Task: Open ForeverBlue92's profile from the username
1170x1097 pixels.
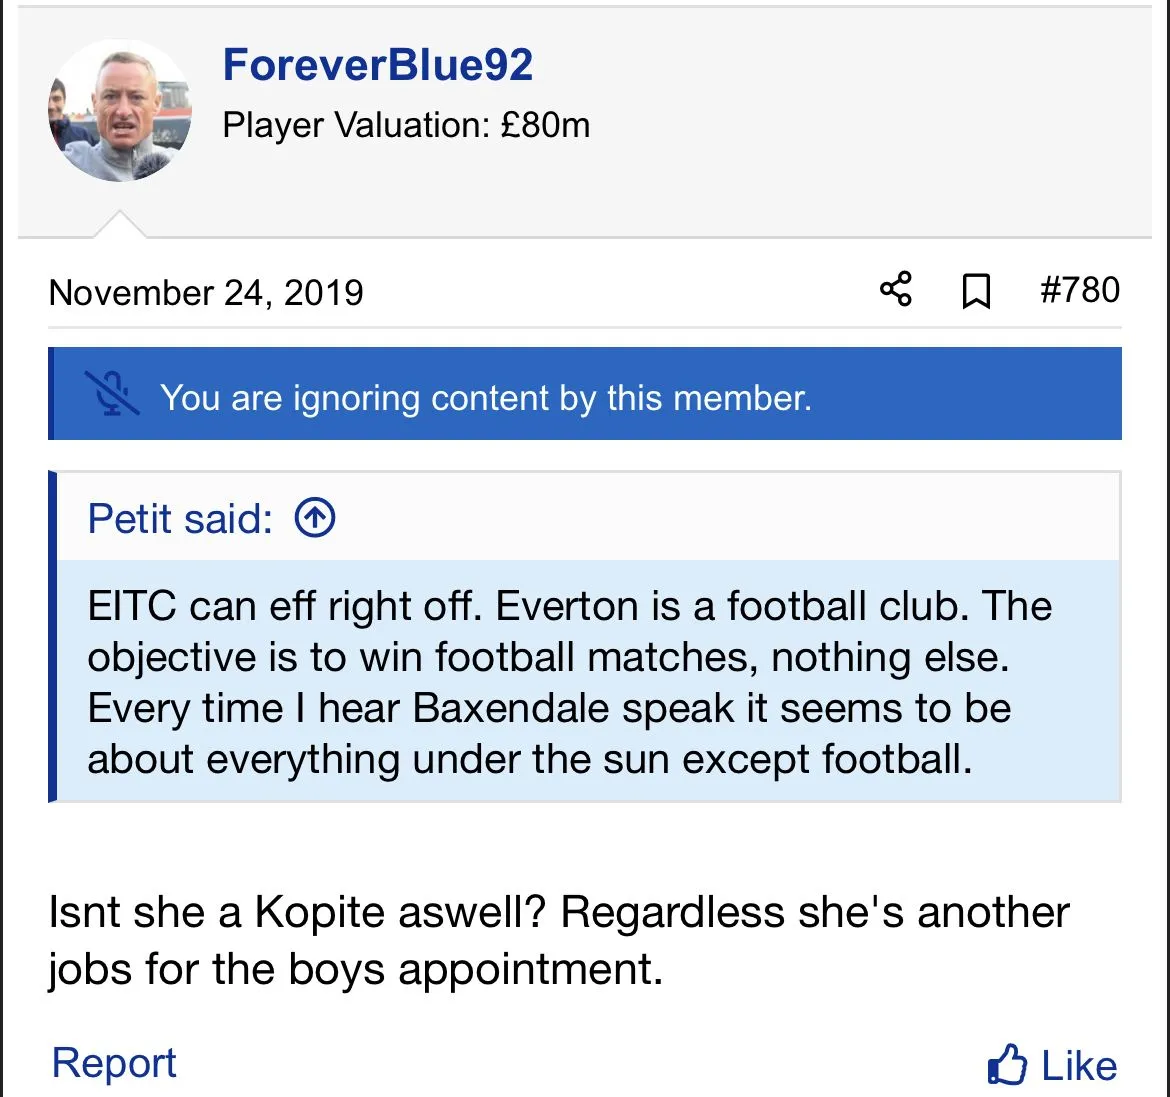Action: [x=377, y=65]
